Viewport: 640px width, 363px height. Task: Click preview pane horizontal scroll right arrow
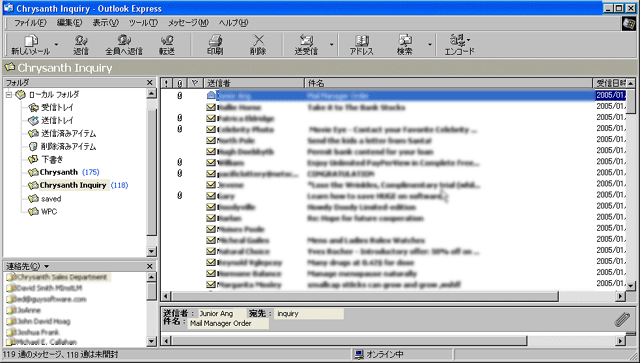click(621, 341)
